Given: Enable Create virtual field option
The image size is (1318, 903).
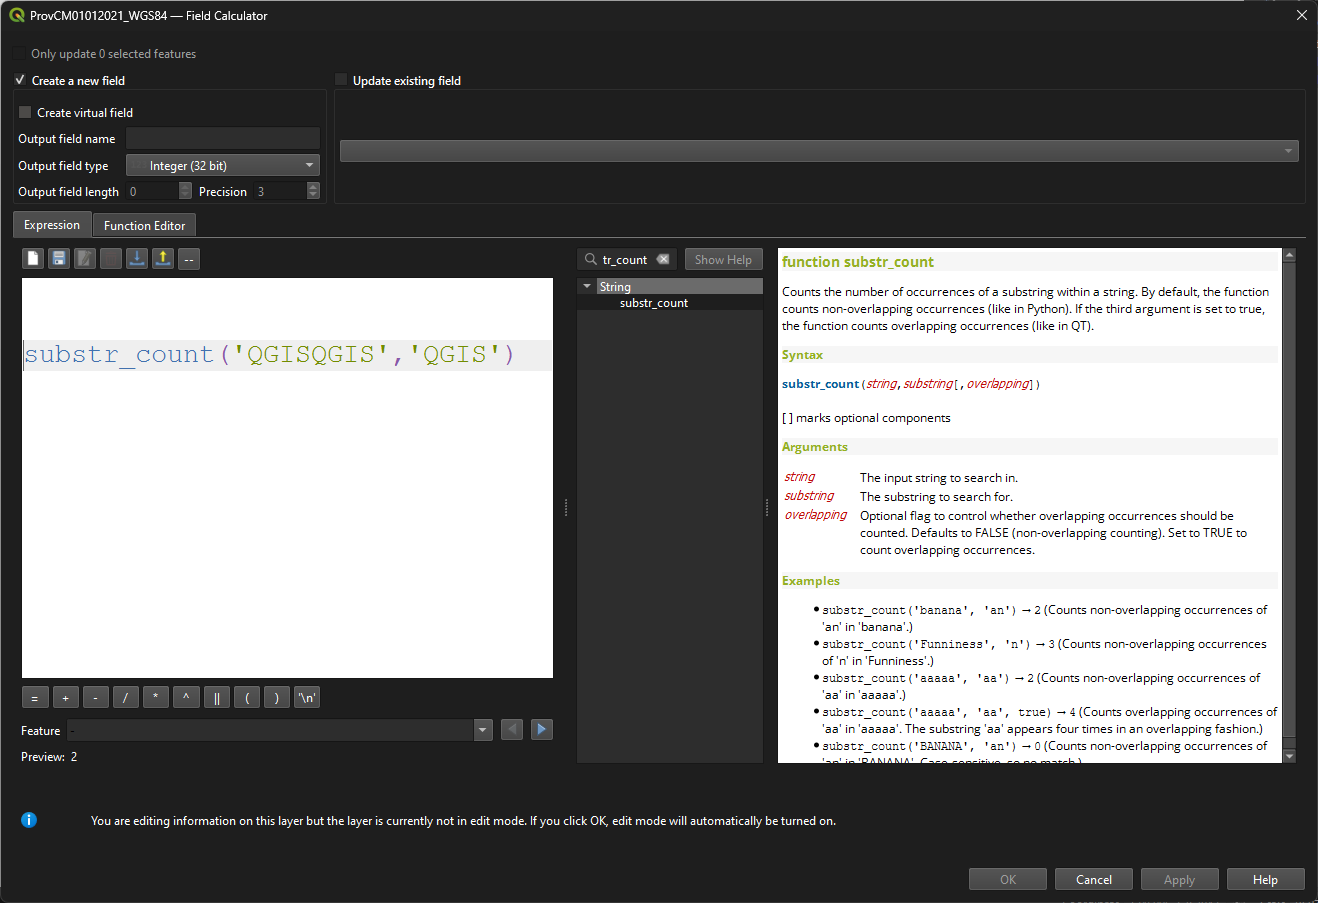Looking at the screenshot, I should [25, 113].
